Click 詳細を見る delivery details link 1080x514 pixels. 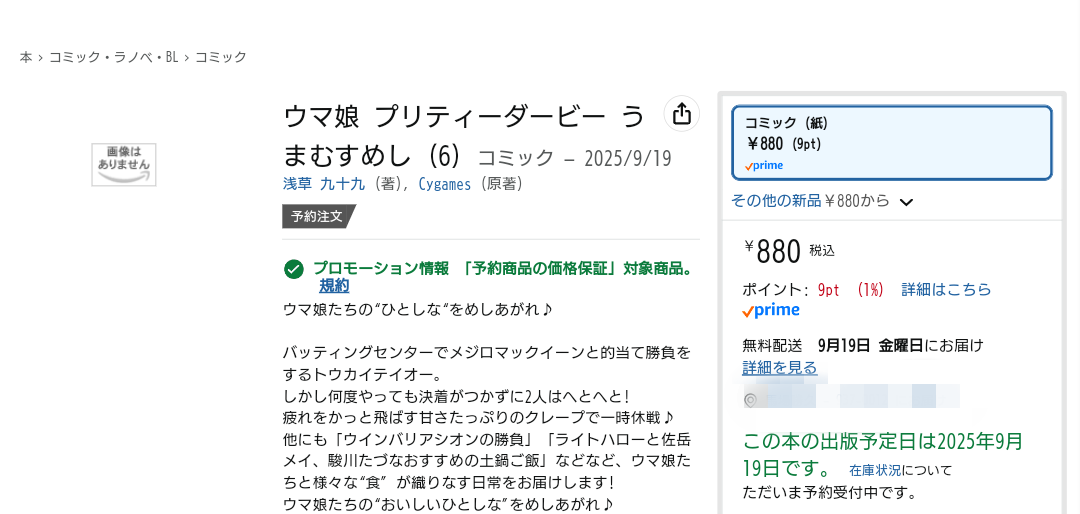[x=780, y=367]
